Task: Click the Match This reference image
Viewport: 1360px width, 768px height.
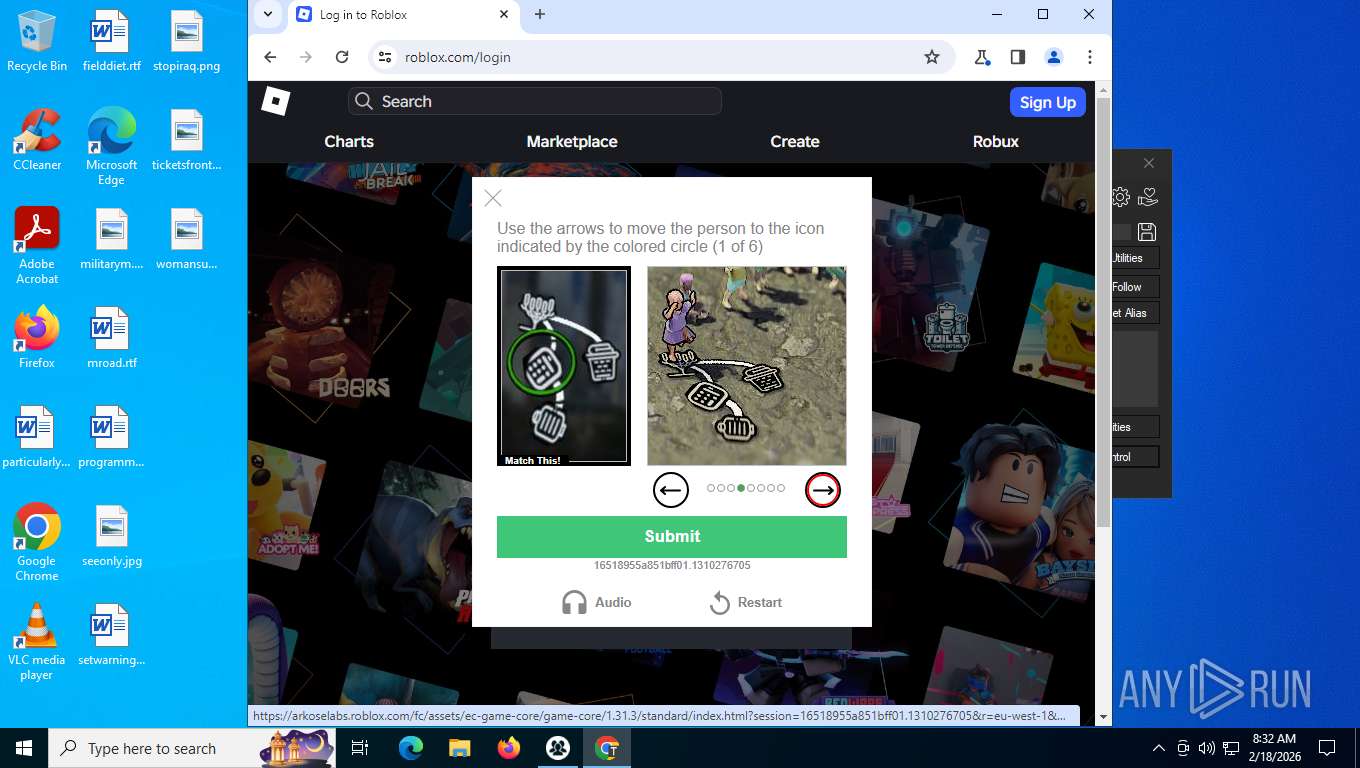Action: [x=564, y=366]
